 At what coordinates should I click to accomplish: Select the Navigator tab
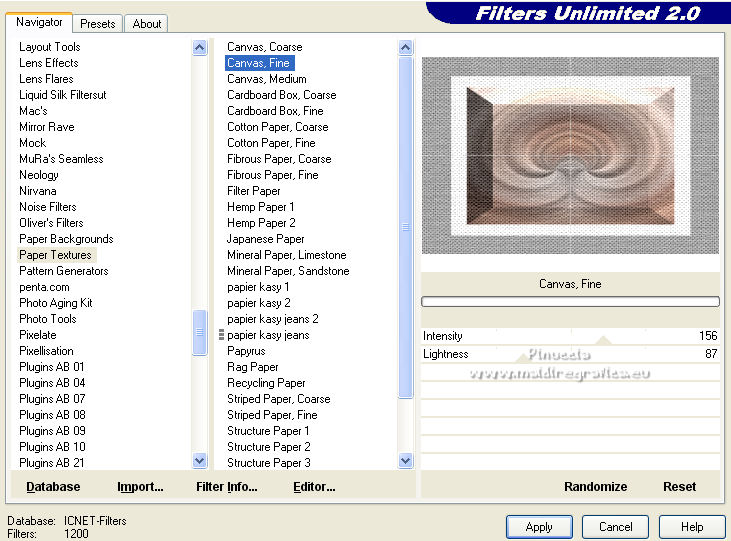coord(39,22)
